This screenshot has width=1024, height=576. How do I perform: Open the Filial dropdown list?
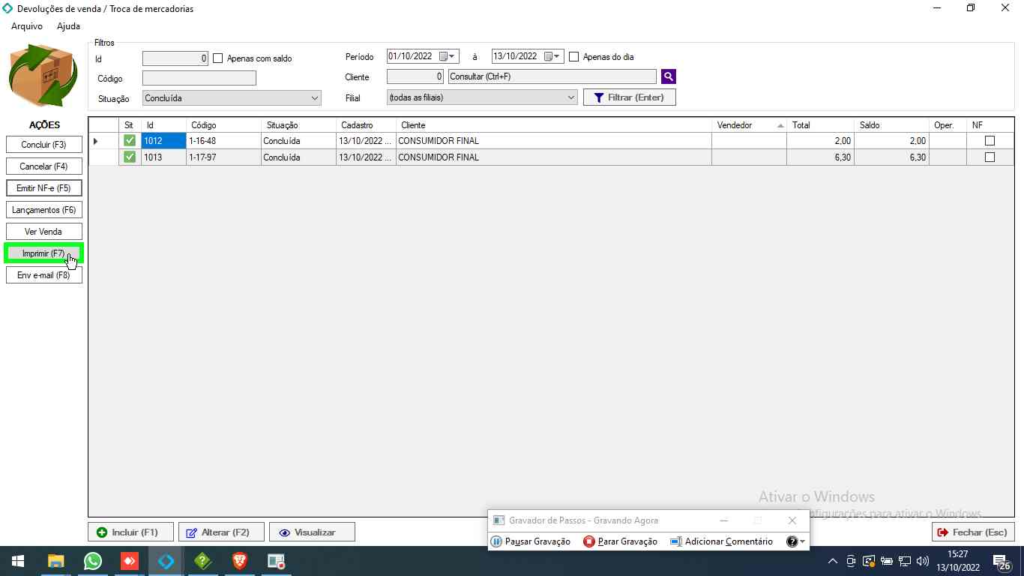point(571,98)
